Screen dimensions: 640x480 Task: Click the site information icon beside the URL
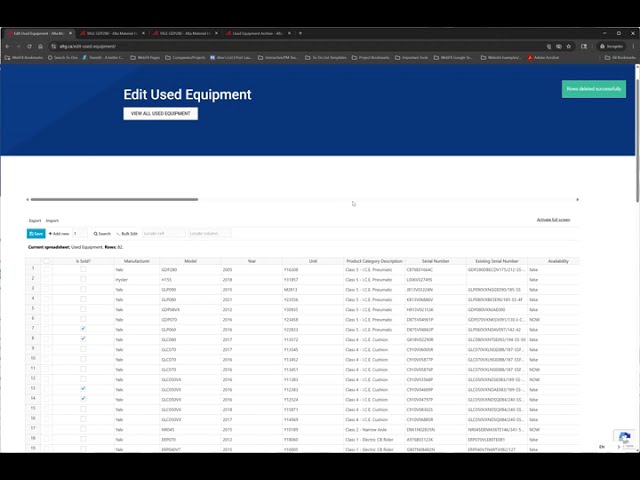(x=53, y=47)
